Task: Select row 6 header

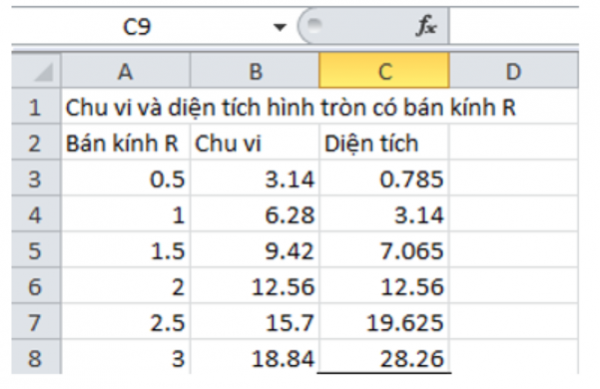Action: click(36, 286)
